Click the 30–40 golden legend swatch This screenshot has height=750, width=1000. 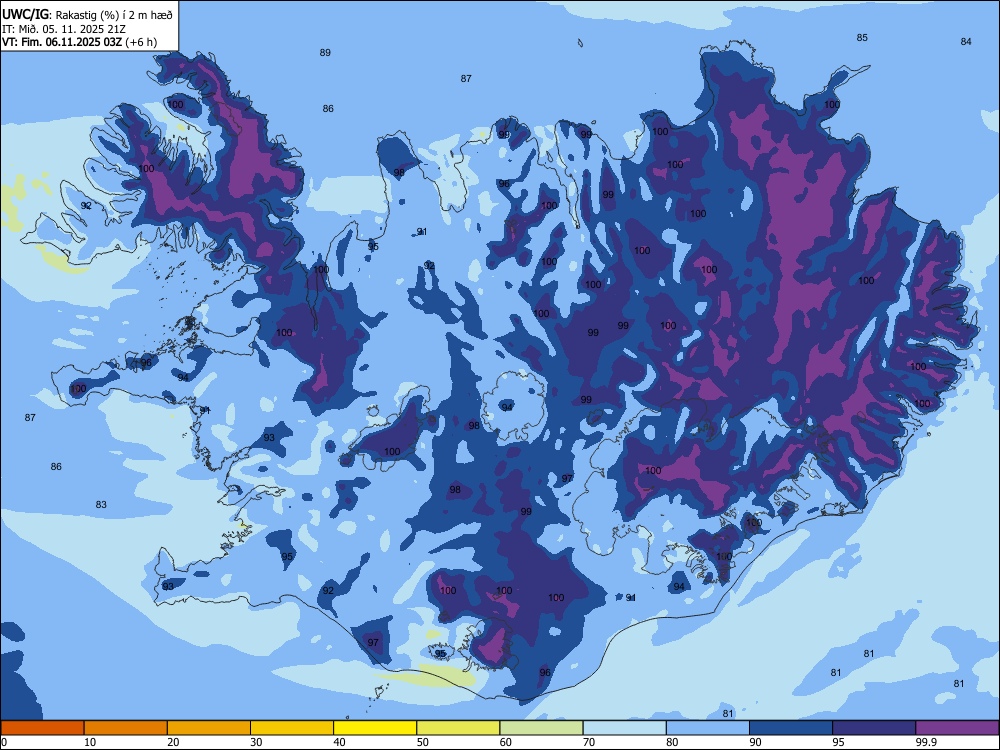point(292,728)
